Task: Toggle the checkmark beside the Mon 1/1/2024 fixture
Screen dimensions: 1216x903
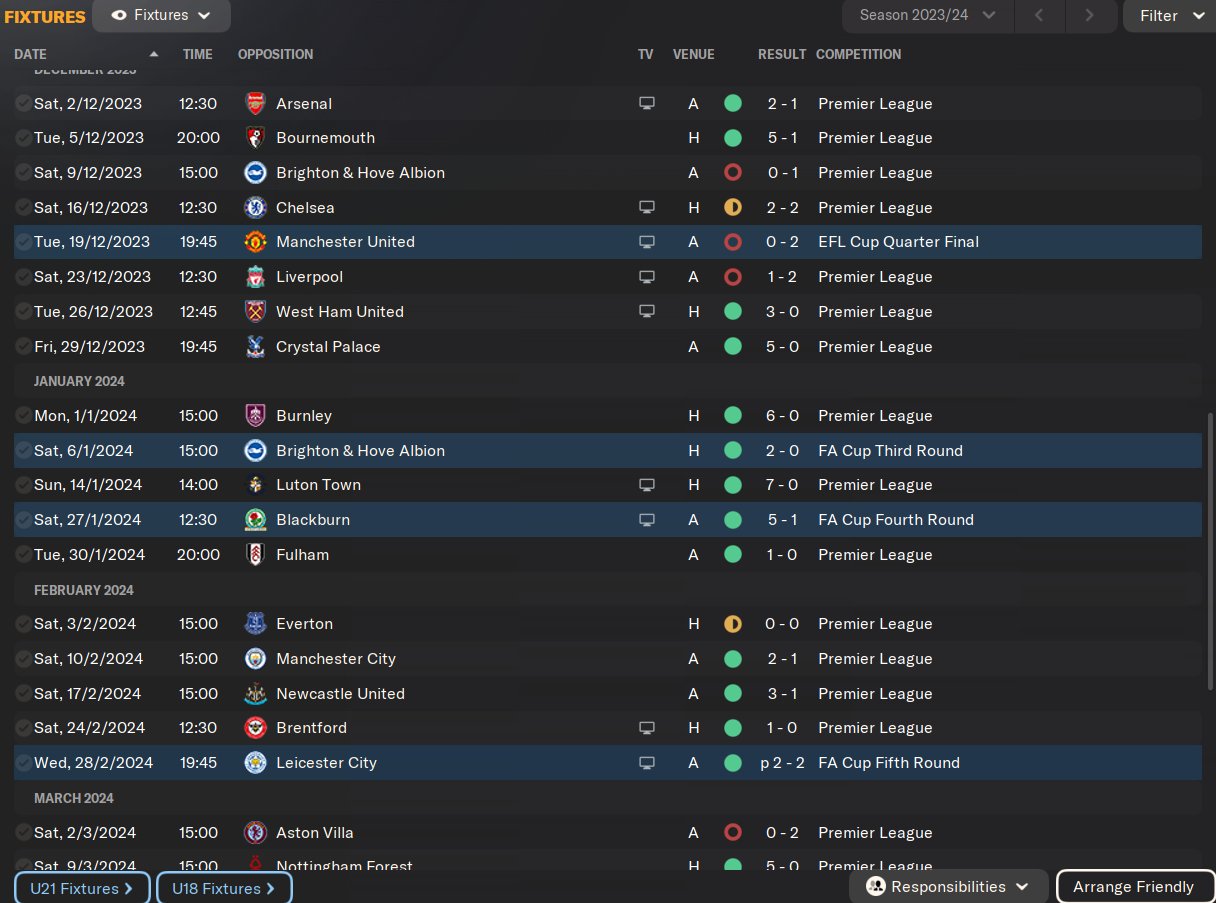Action: (x=23, y=415)
